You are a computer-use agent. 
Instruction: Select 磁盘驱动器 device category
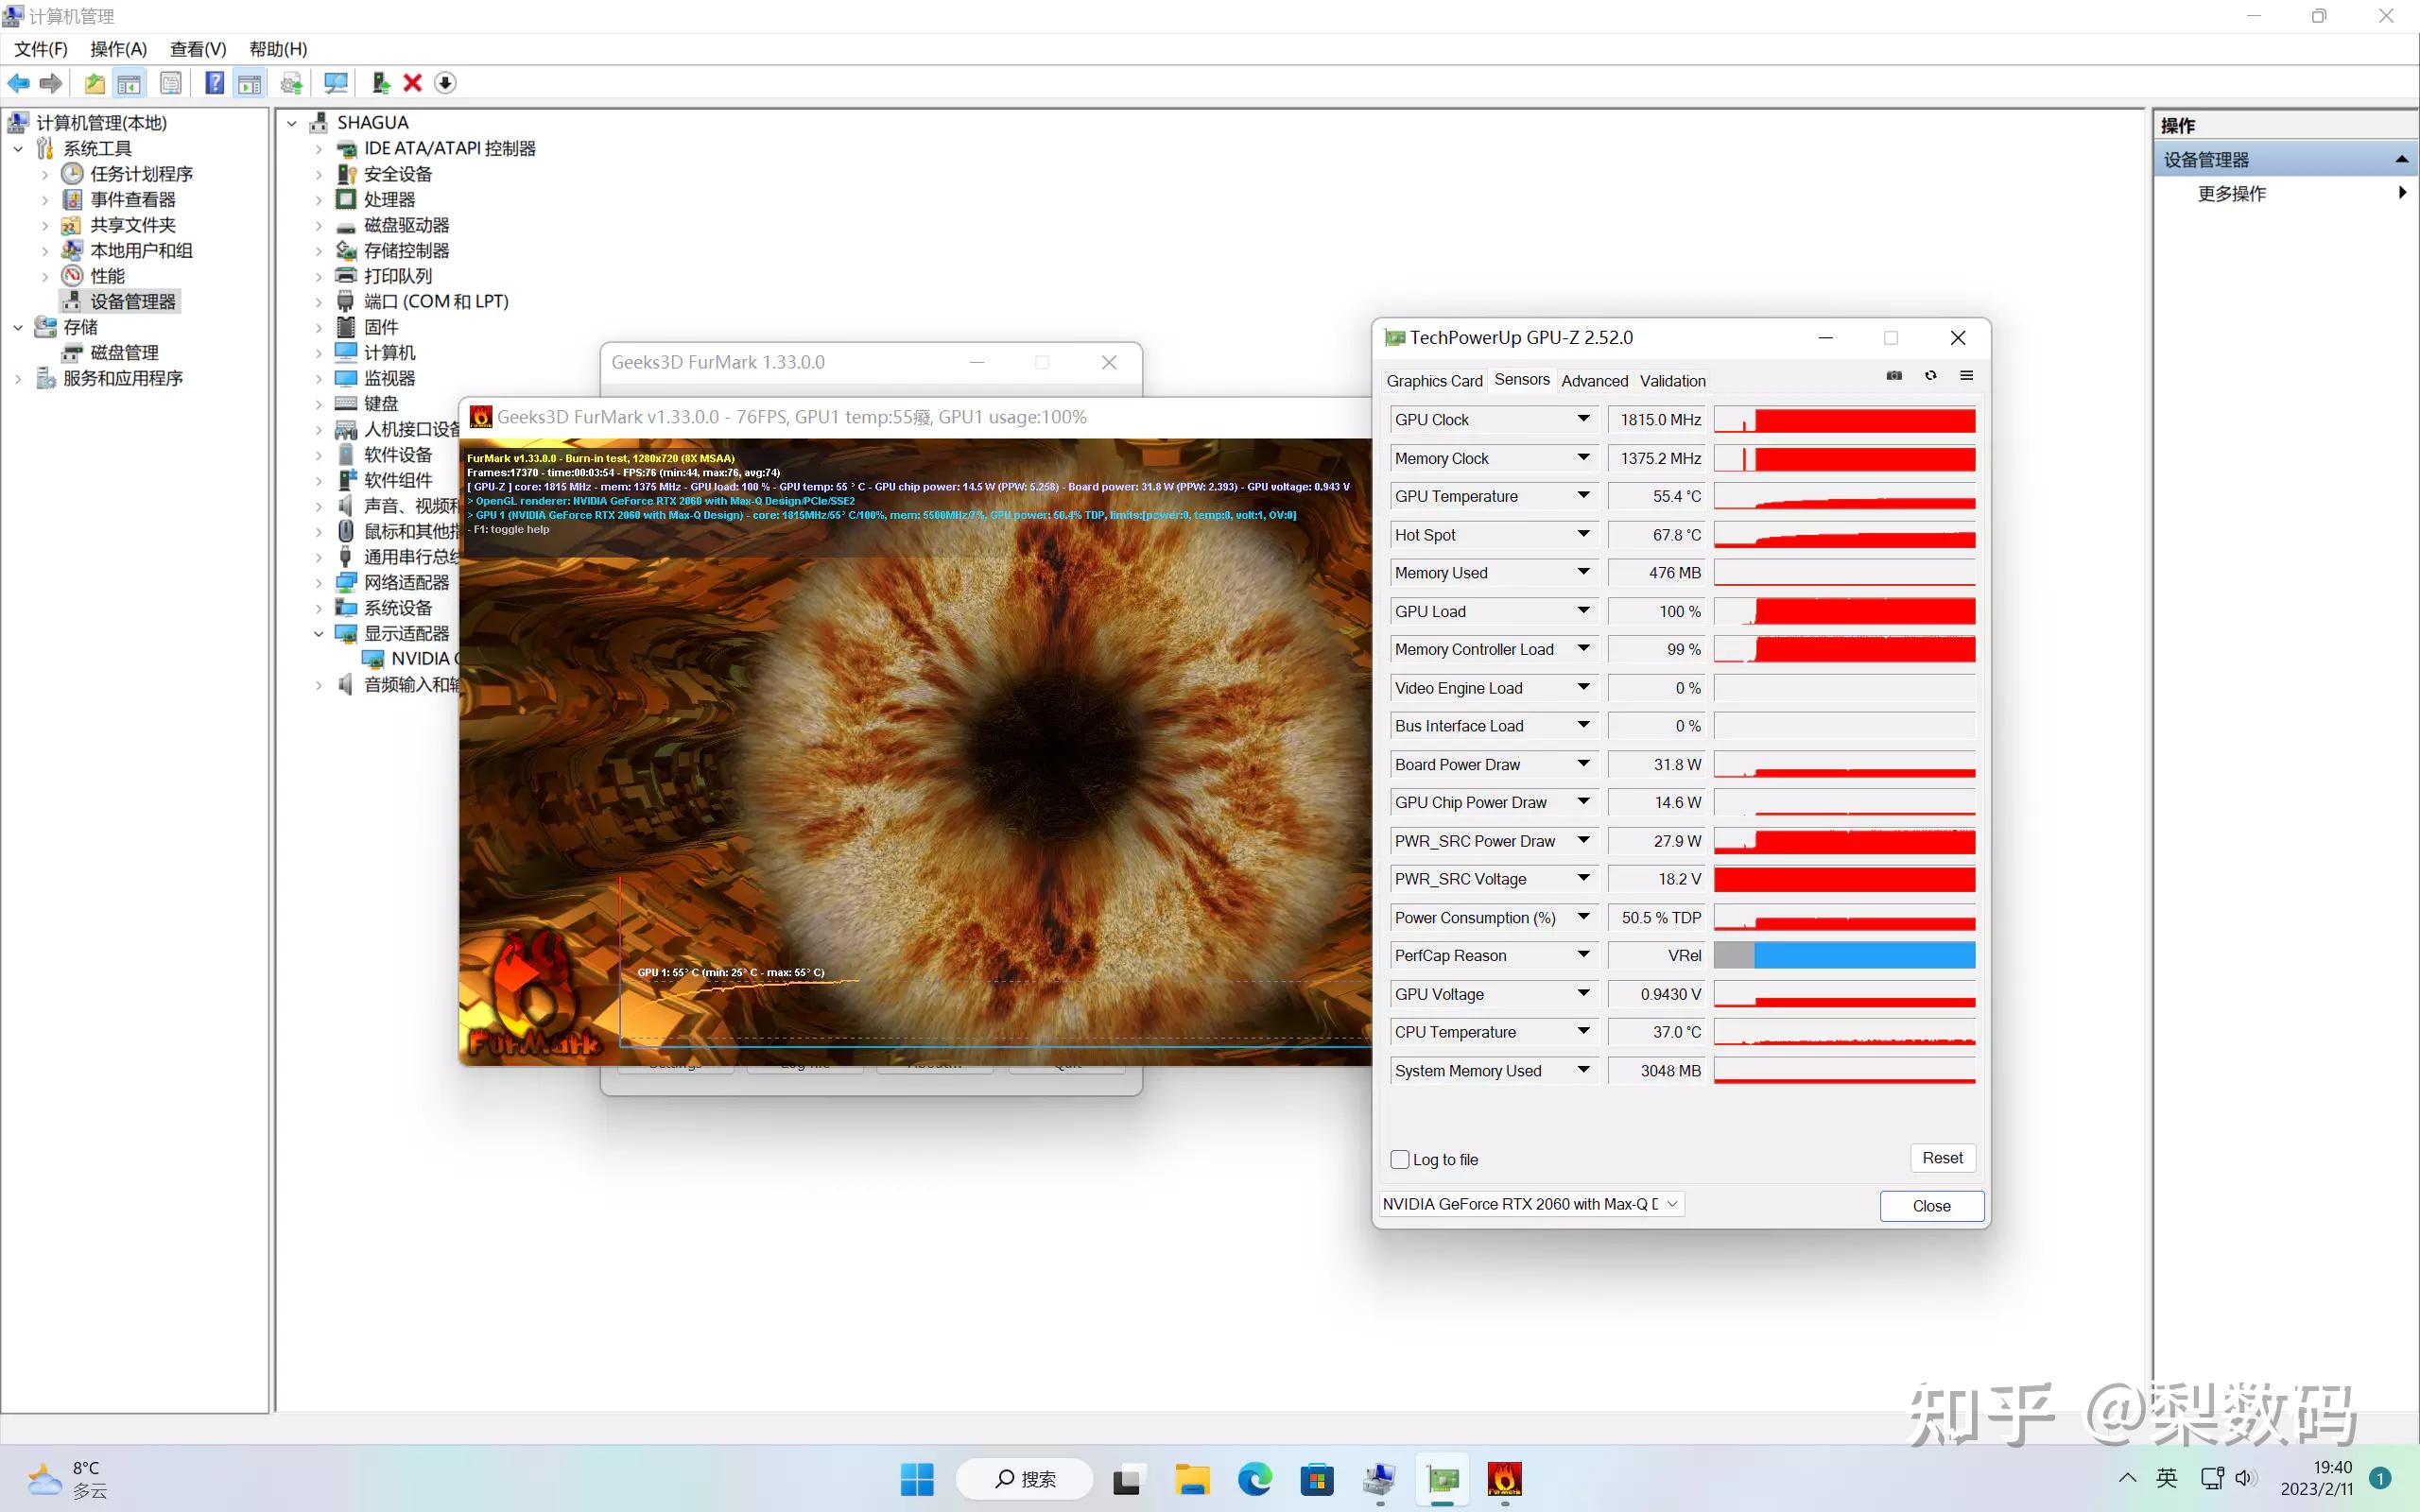pos(406,225)
